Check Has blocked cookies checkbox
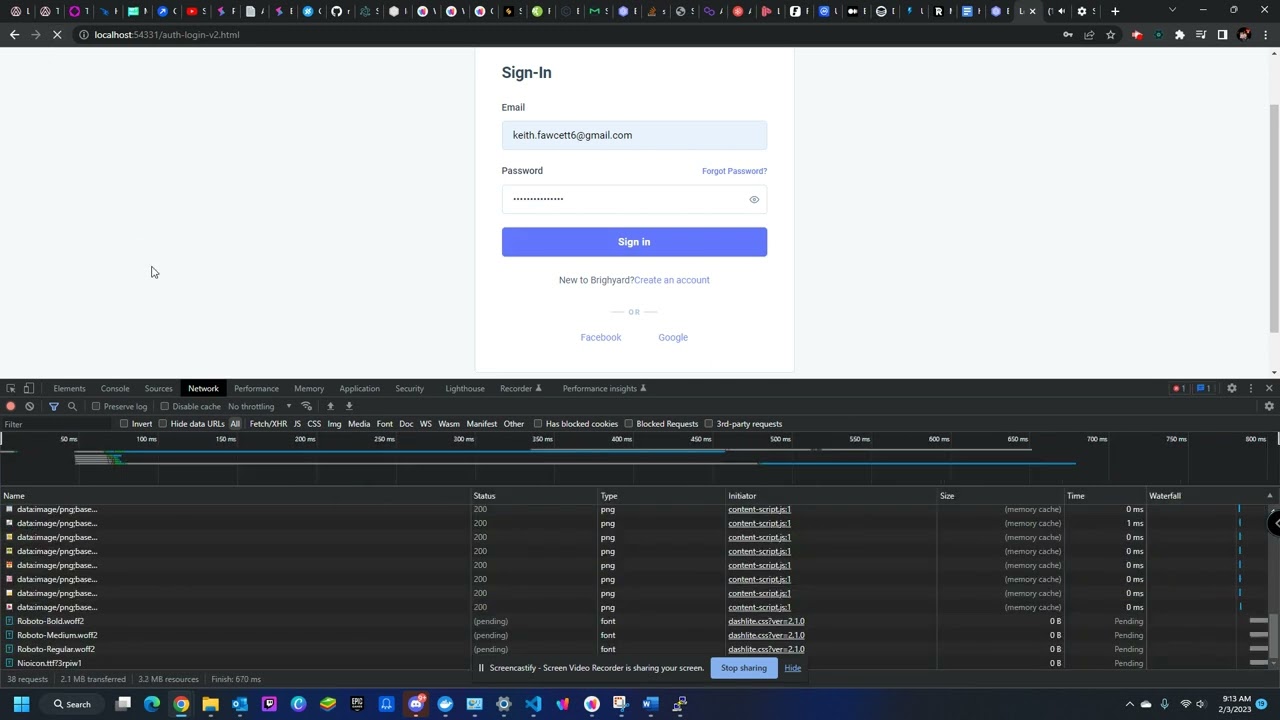This screenshot has height=720, width=1280. 538,424
